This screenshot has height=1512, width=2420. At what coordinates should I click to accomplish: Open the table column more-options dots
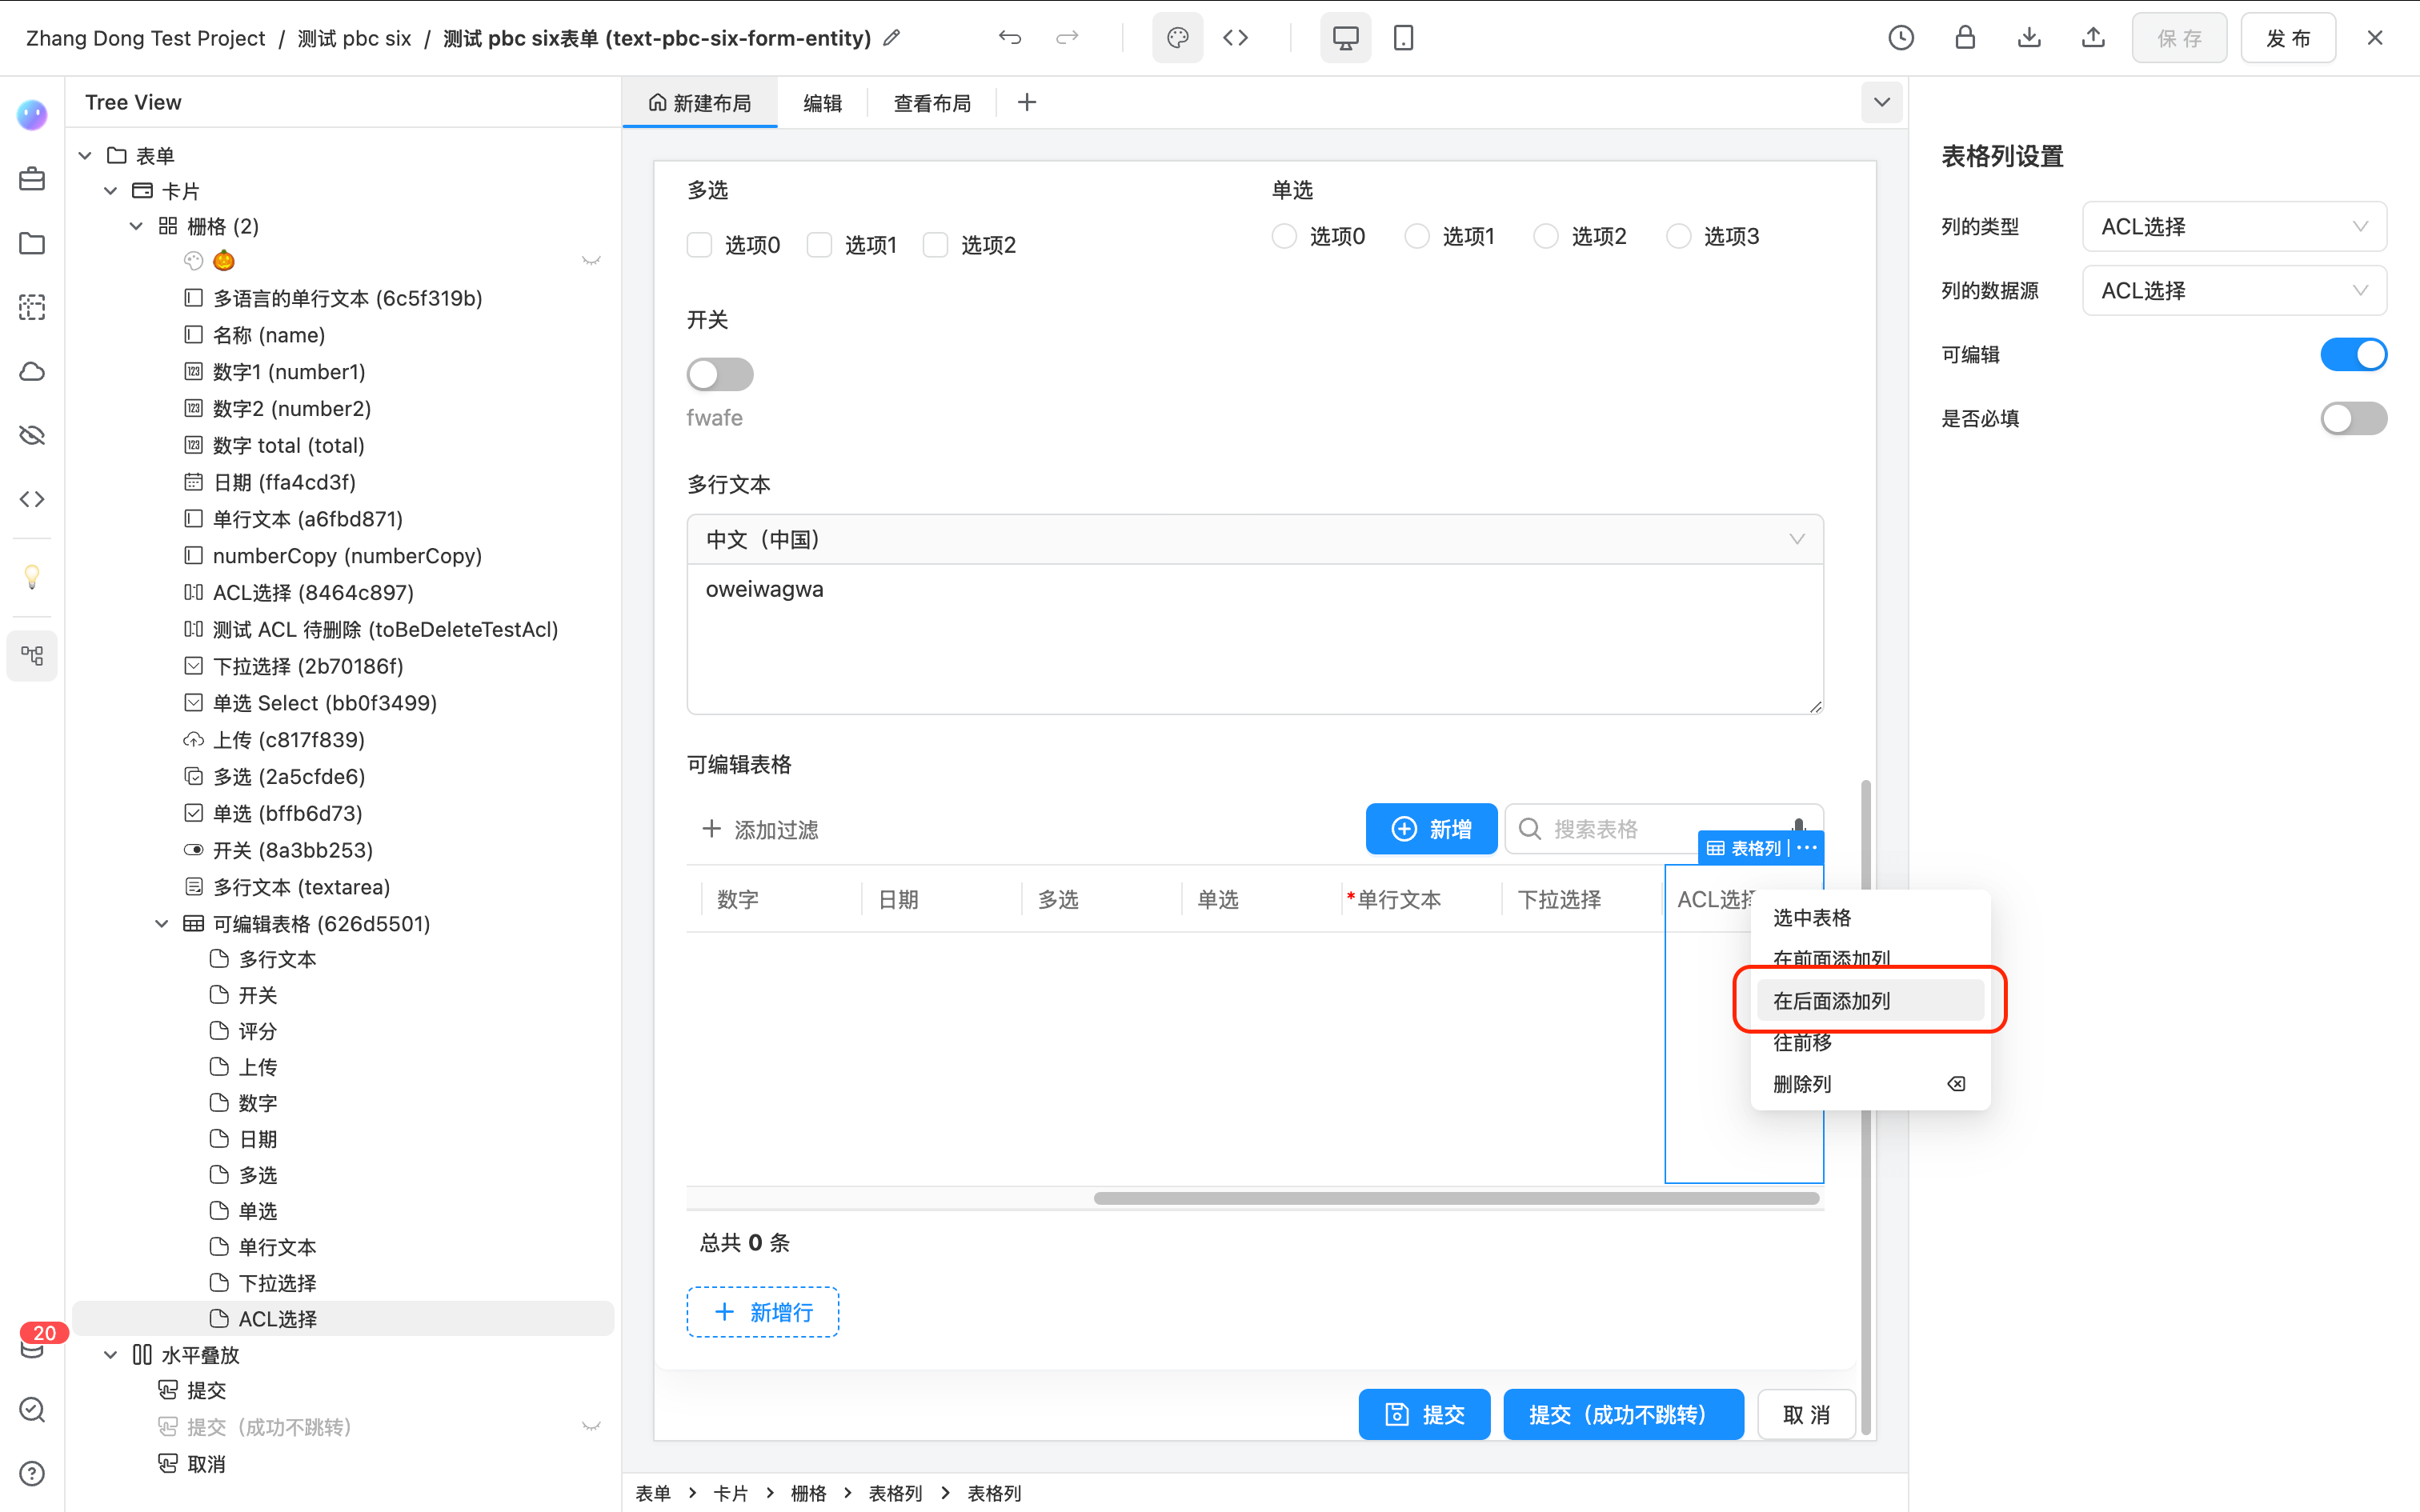coord(1806,848)
